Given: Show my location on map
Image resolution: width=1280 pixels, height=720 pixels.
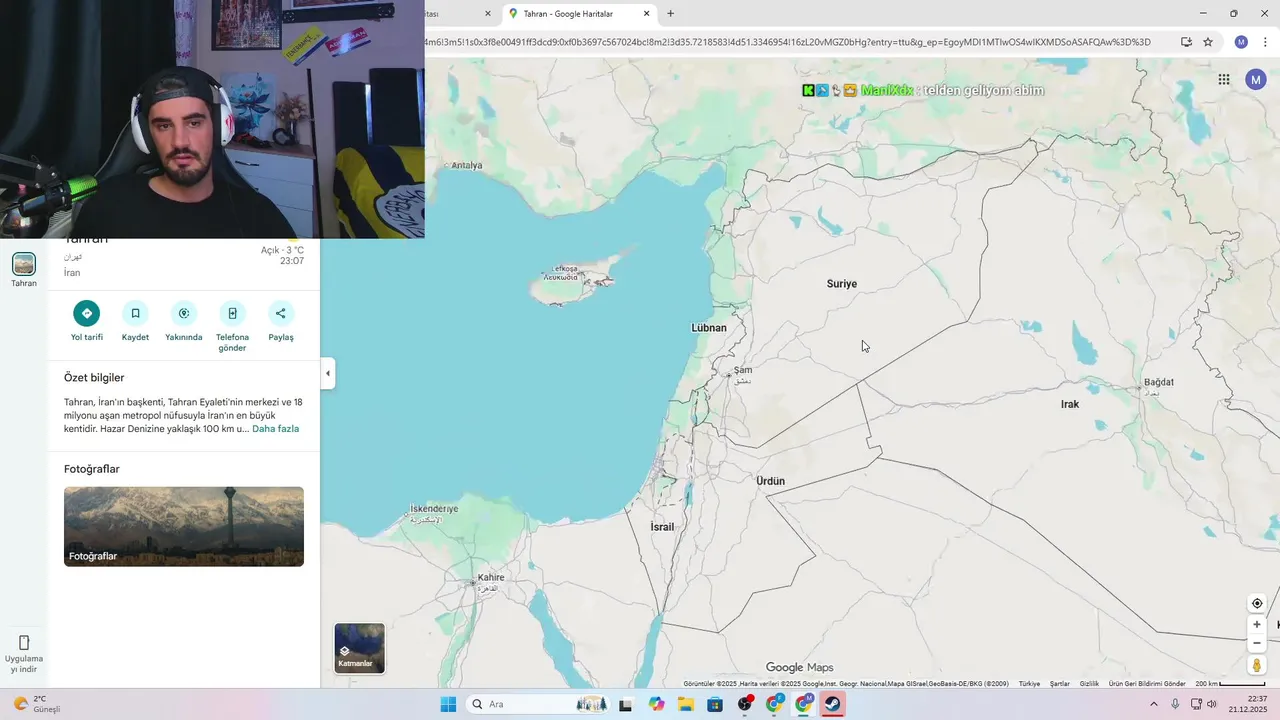Looking at the screenshot, I should point(1257,603).
